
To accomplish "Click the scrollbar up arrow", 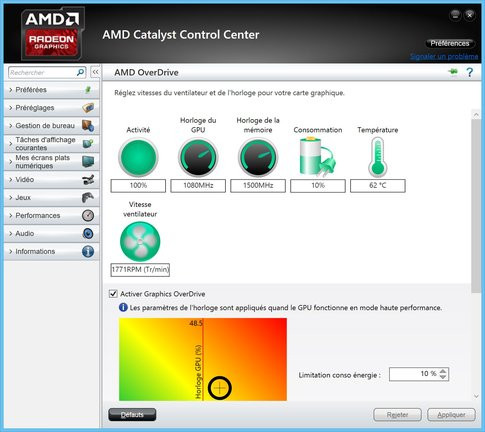I will [x=476, y=115].
